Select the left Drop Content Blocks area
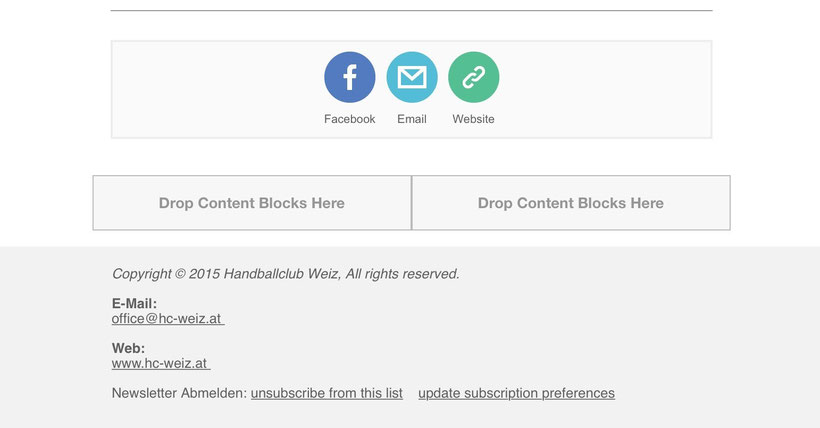The width and height of the screenshot is (820, 428). click(x=252, y=202)
